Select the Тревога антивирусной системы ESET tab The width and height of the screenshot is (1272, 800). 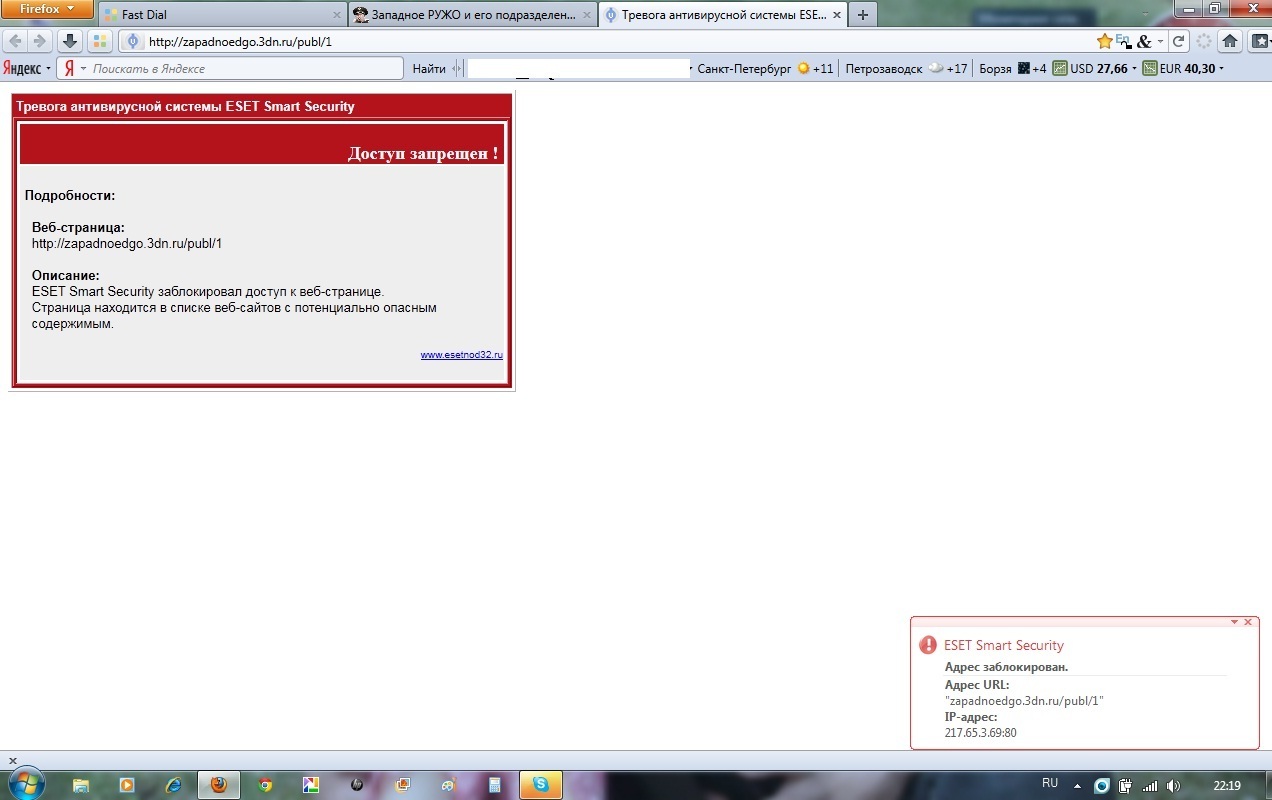(723, 15)
